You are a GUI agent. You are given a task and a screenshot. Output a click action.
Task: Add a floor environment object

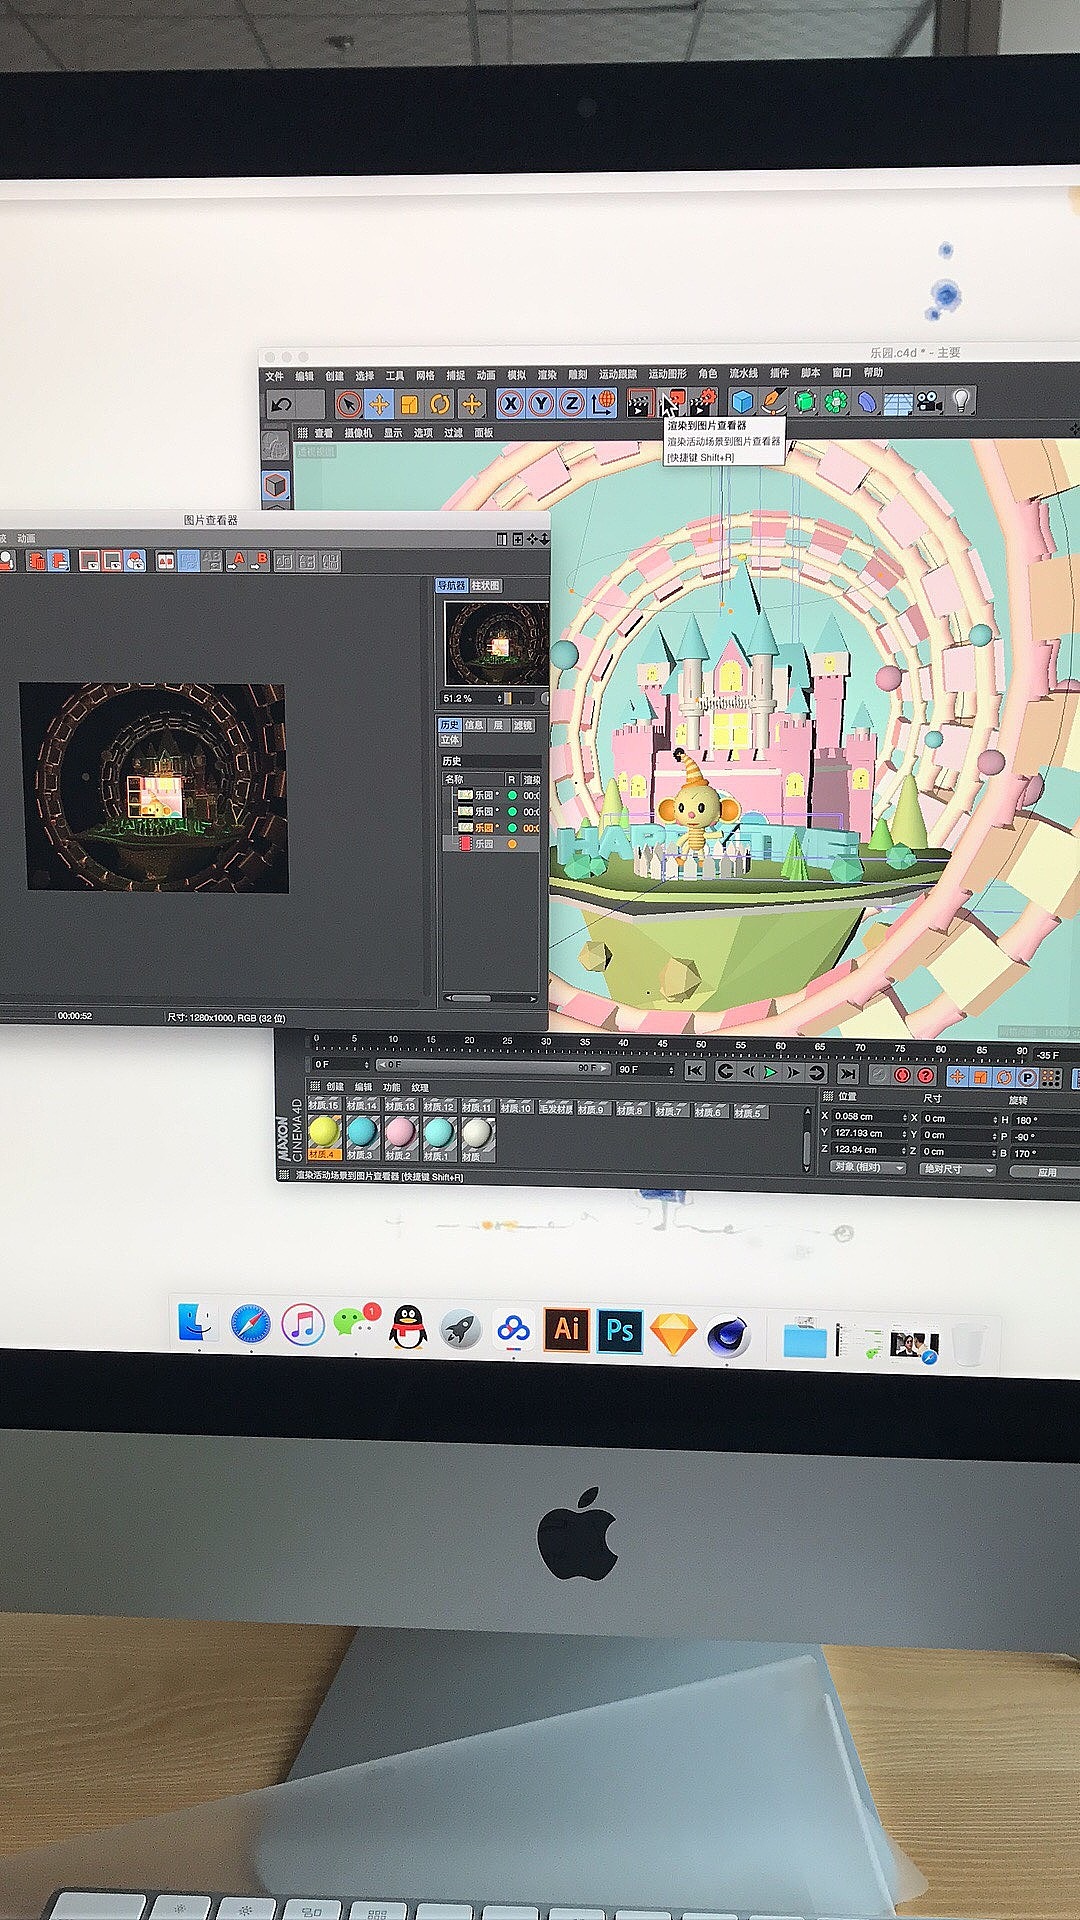(898, 402)
